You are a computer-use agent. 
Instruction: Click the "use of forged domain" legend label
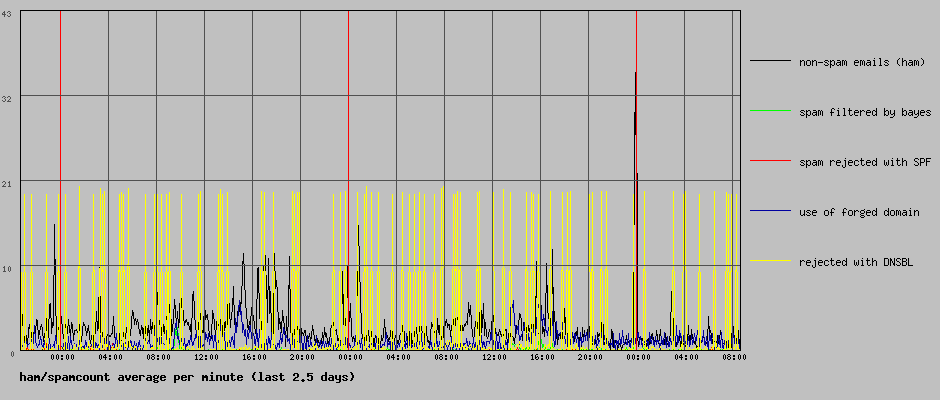[x=859, y=212]
